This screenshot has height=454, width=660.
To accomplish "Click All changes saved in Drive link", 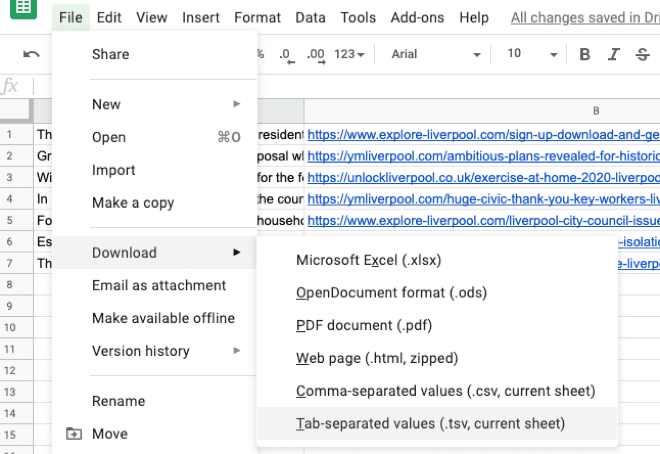I will coord(585,18).
